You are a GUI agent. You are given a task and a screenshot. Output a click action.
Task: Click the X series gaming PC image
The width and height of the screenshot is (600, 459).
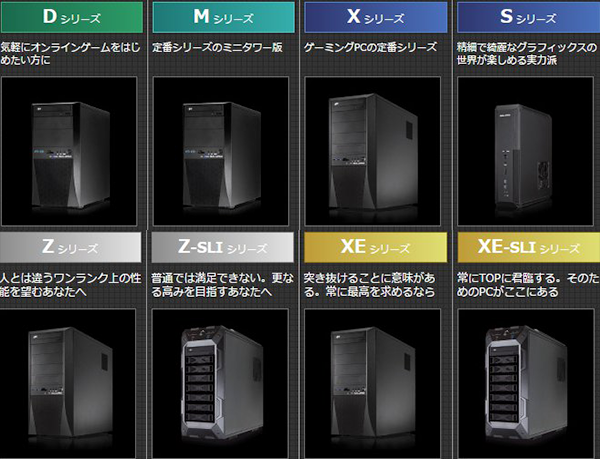[373, 151]
